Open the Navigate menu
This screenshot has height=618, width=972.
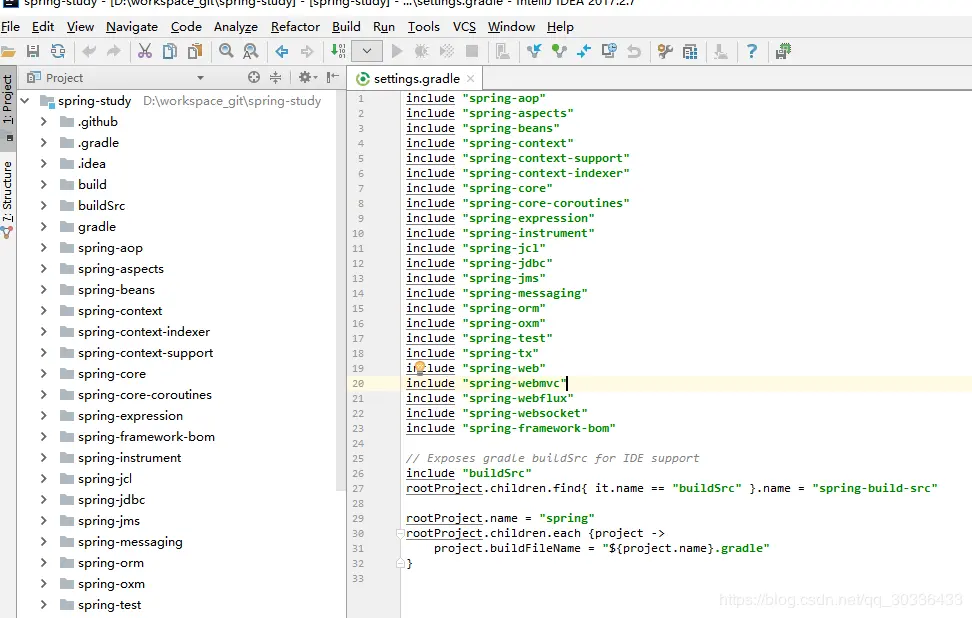(x=131, y=27)
